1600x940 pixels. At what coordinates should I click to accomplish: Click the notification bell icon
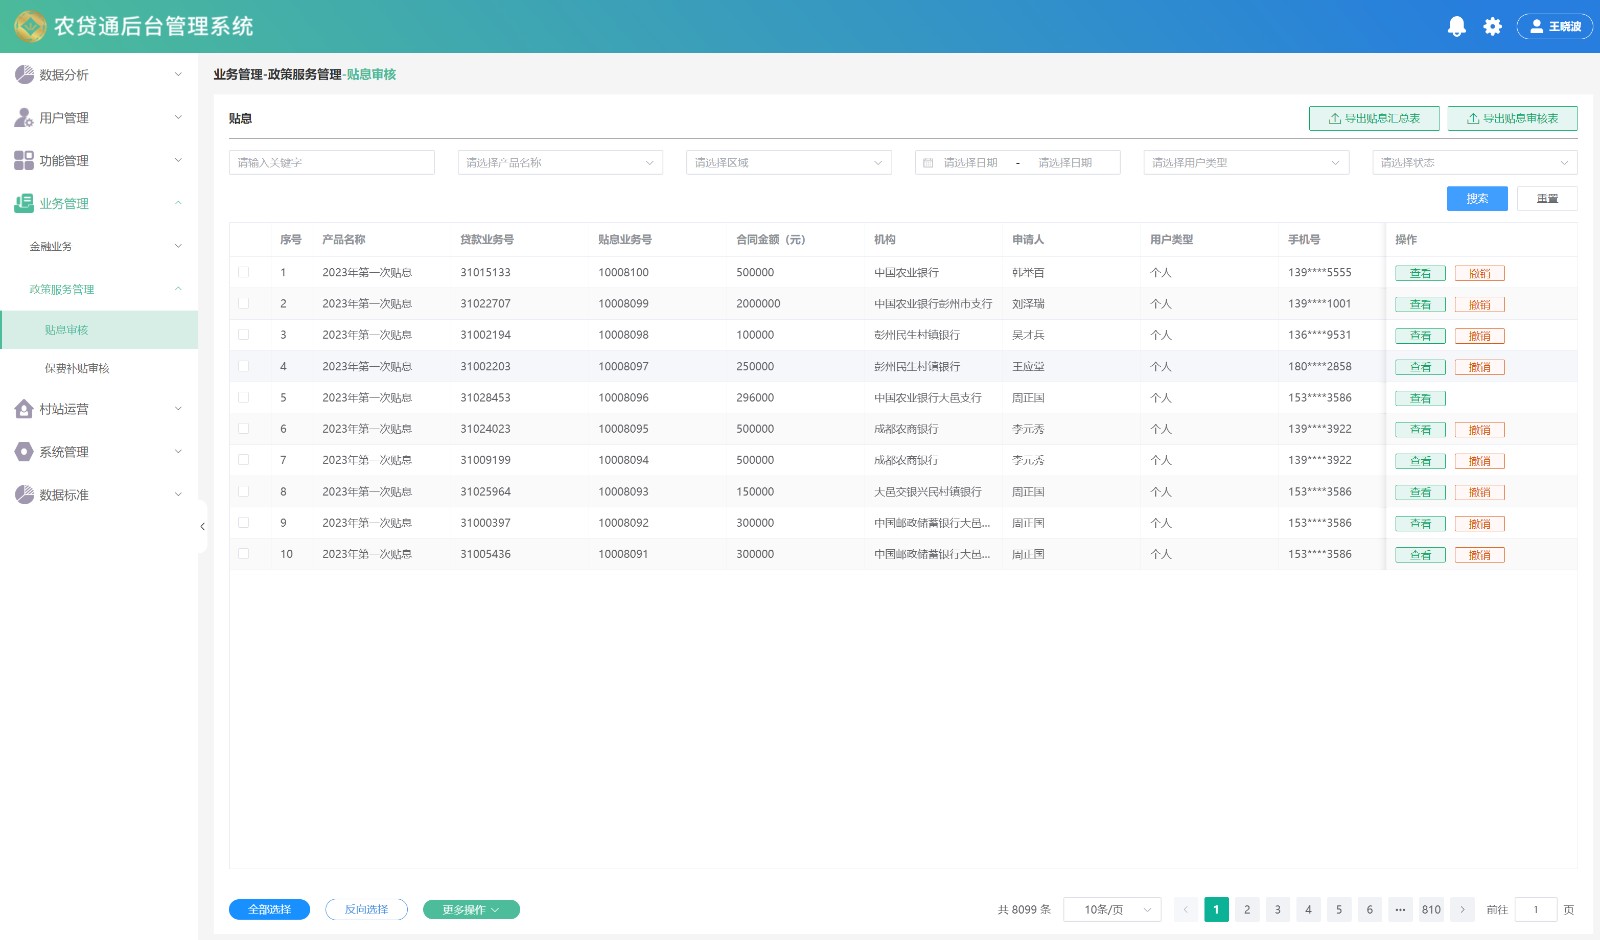click(x=1456, y=27)
